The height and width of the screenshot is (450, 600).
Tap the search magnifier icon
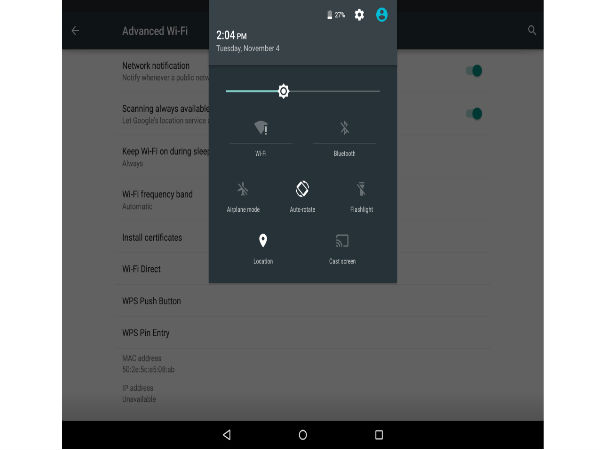532,31
